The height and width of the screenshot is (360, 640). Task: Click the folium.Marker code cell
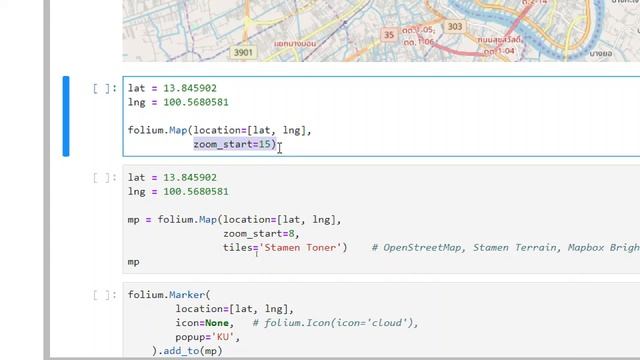click(x=381, y=321)
